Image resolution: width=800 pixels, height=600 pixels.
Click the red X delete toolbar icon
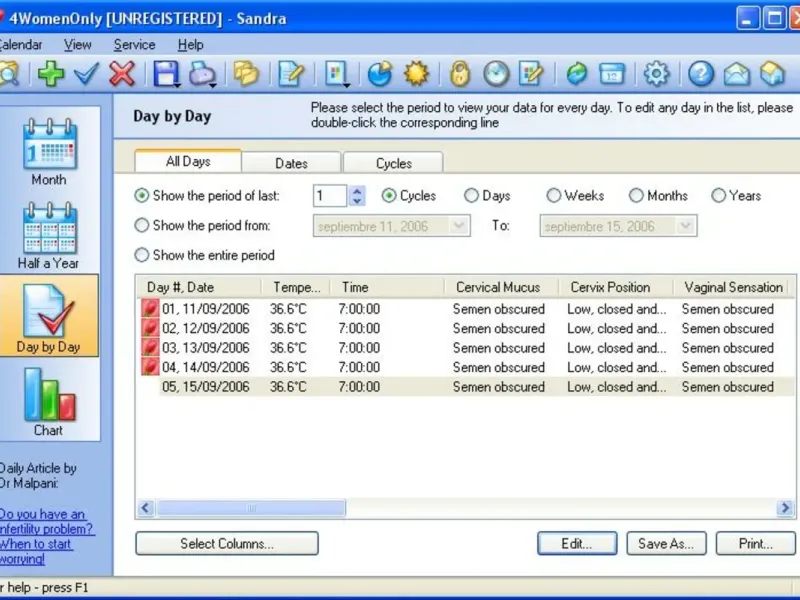(x=122, y=74)
